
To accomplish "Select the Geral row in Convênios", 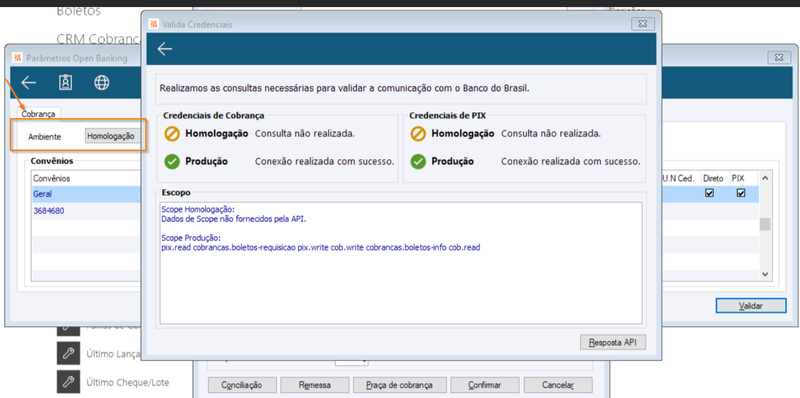I will (x=86, y=194).
